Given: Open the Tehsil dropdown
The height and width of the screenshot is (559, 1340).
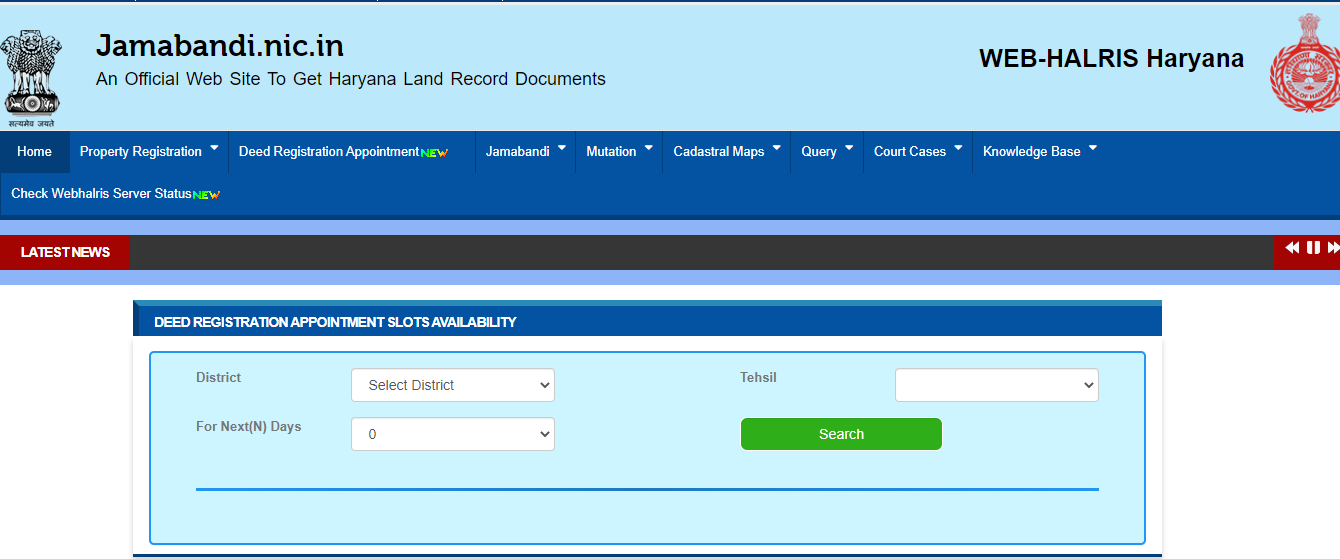Looking at the screenshot, I should click(996, 385).
